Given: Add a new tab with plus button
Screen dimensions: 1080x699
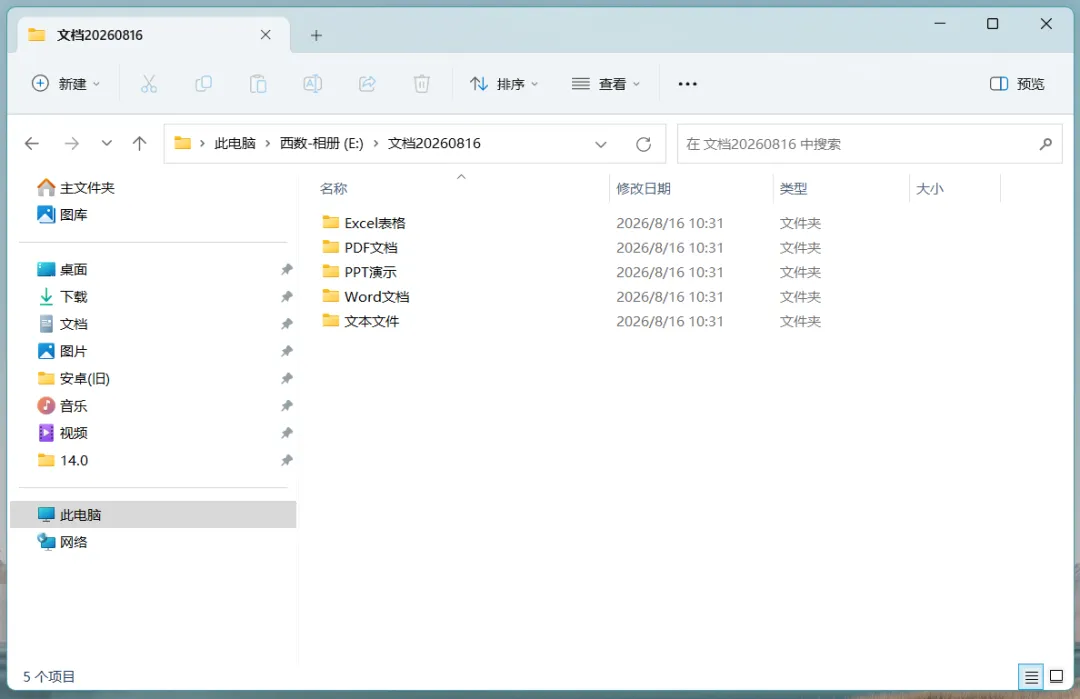Looking at the screenshot, I should (x=316, y=35).
